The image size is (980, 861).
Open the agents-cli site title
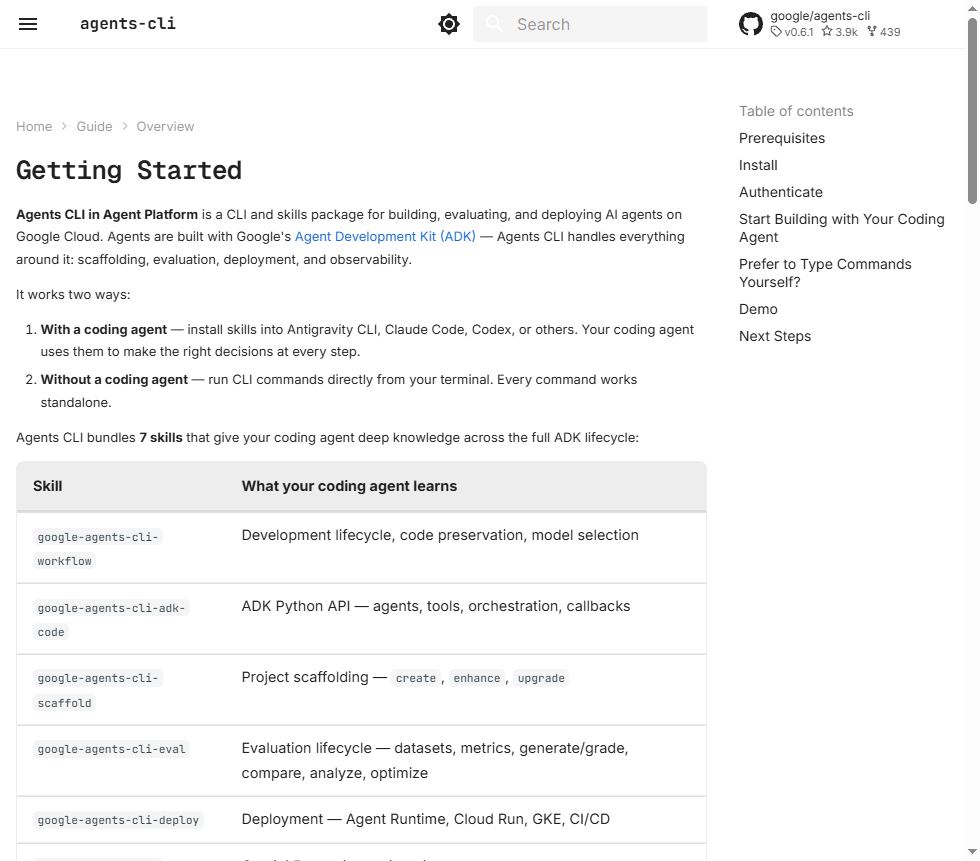tap(128, 24)
